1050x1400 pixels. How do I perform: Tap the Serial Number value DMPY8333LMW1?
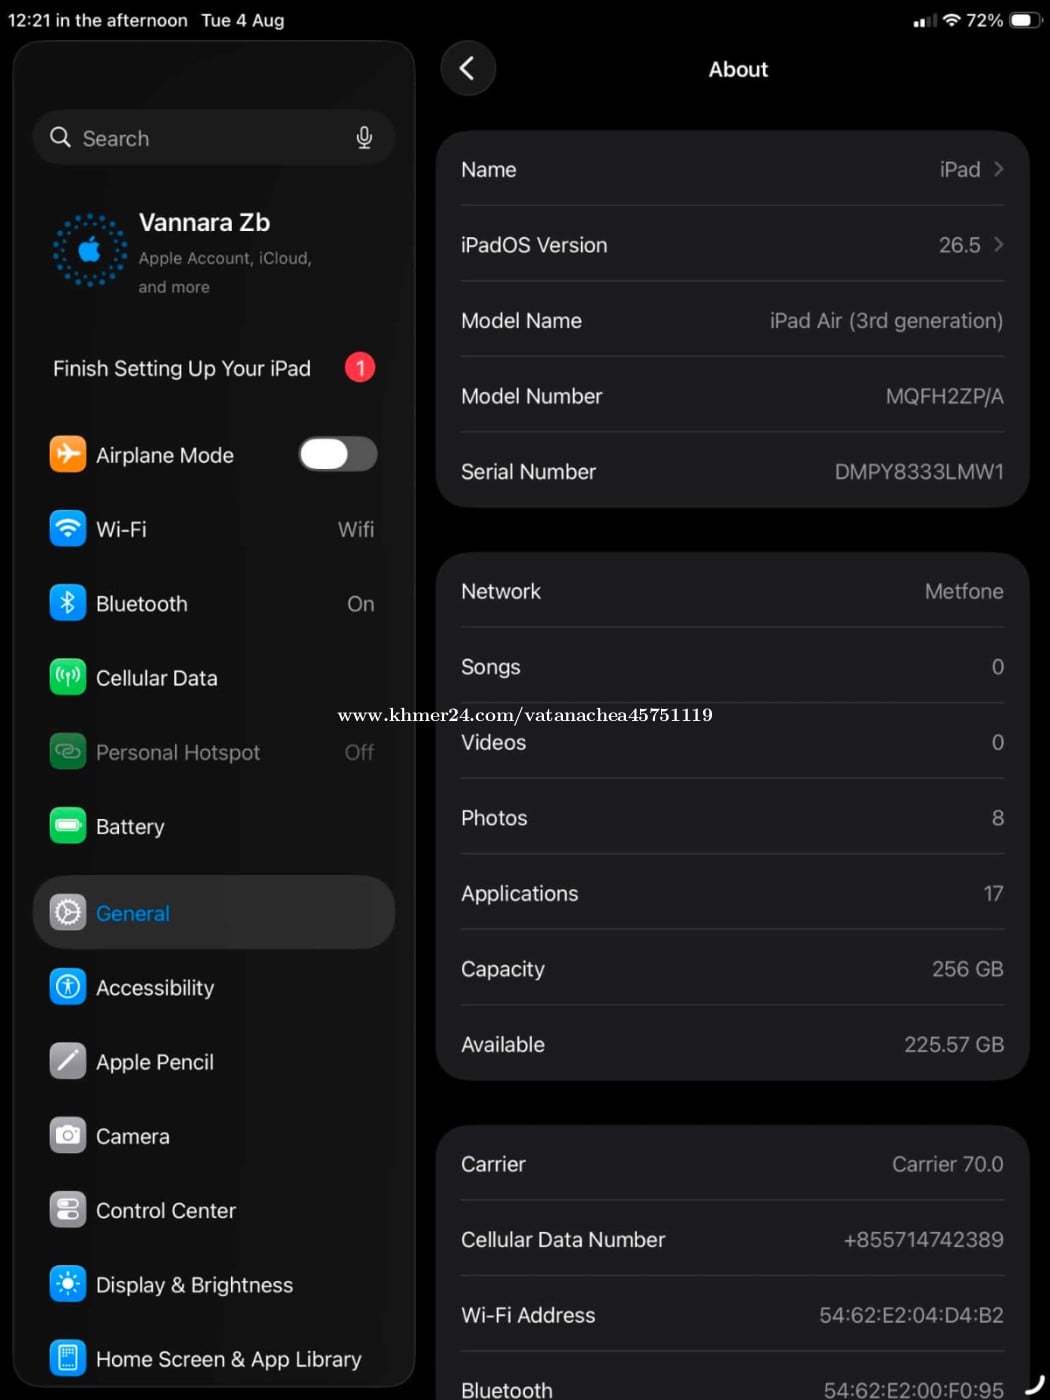pos(919,471)
